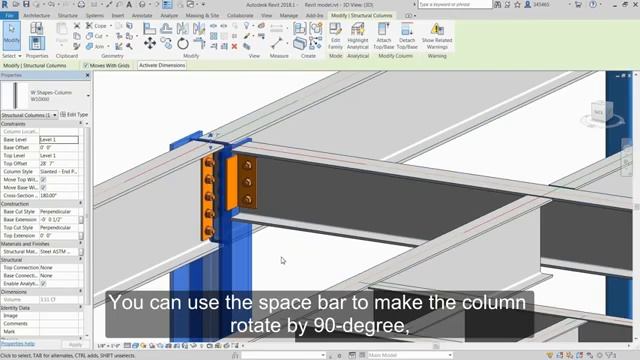Open the Manage ribbon tab
The image size is (640, 360).
point(289,16)
